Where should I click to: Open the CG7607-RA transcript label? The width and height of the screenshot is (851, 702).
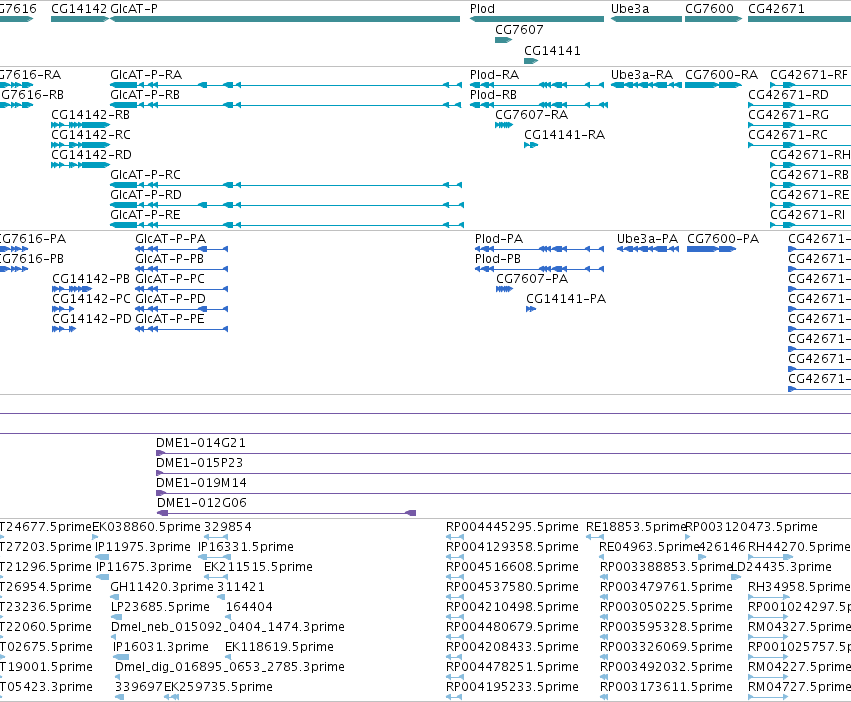point(531,115)
